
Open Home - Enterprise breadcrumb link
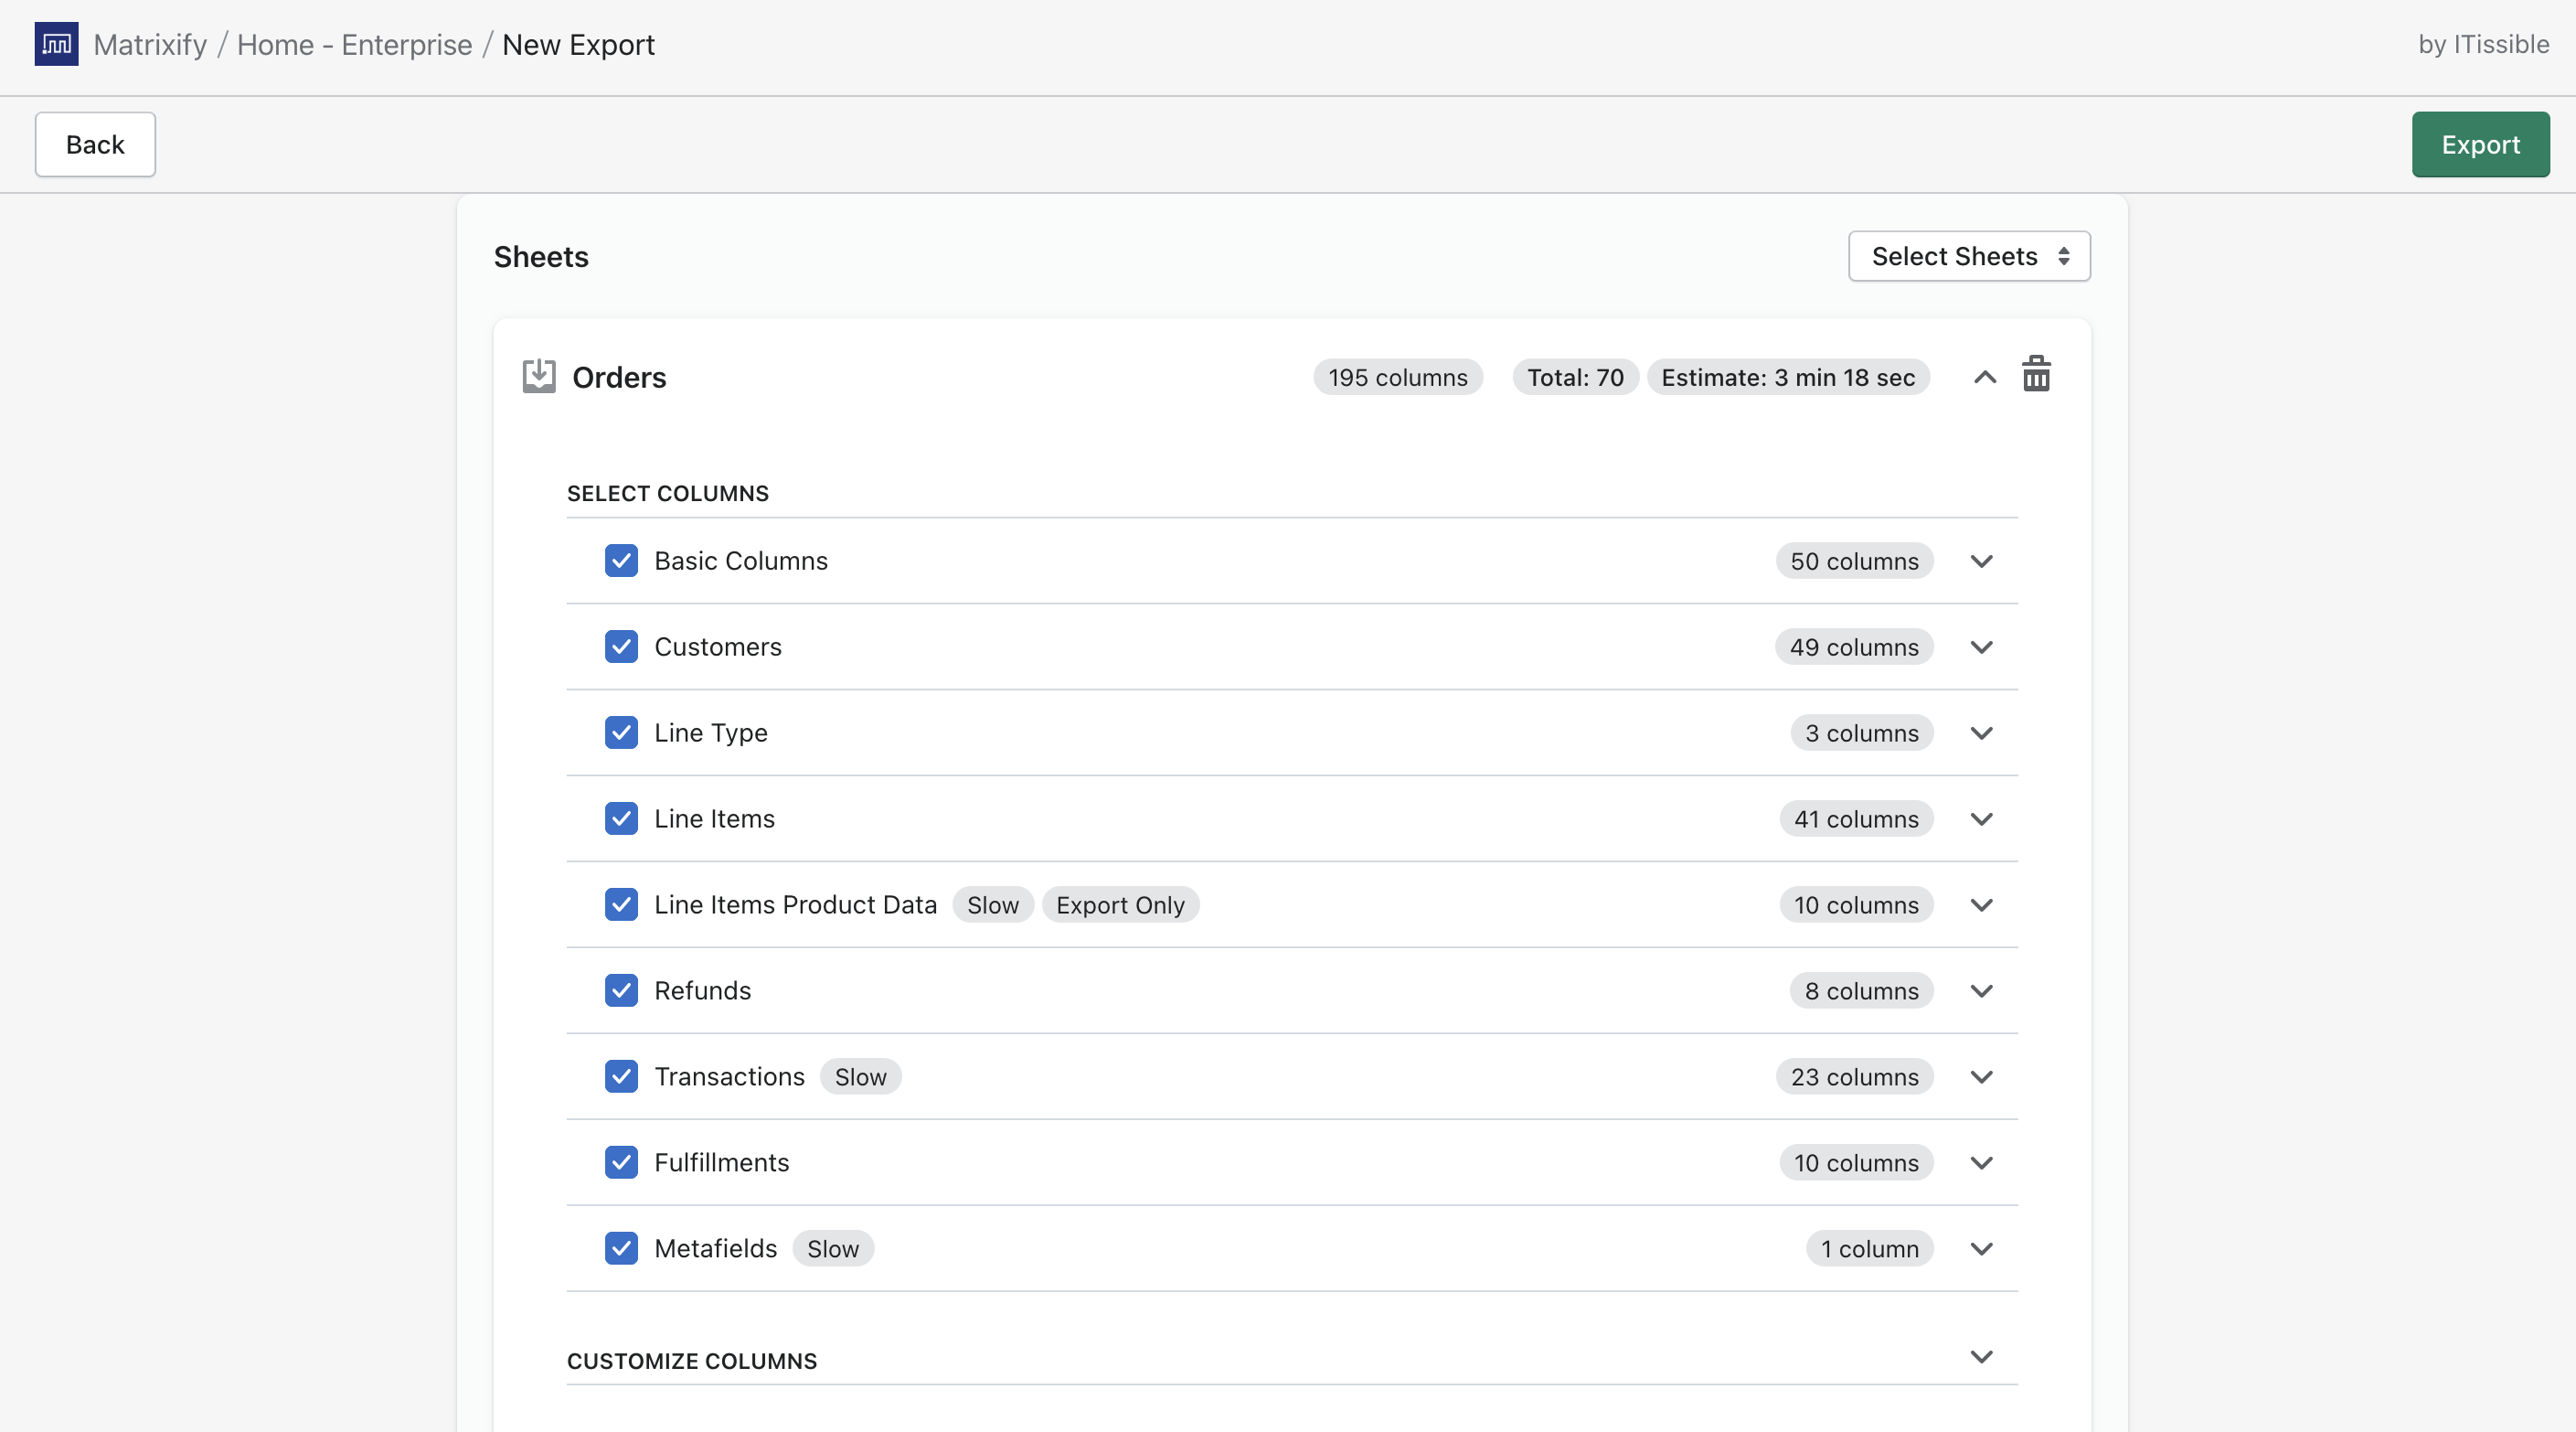pos(354,44)
